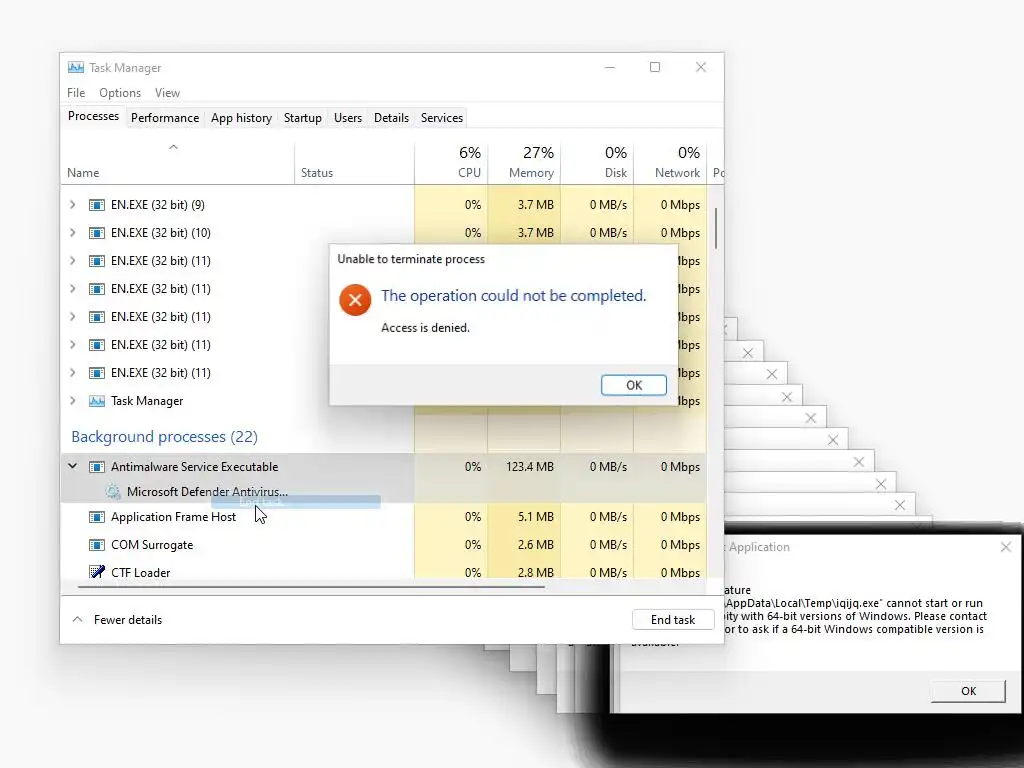The width and height of the screenshot is (1024, 768).
Task: Open the View menu
Action: [x=167, y=93]
